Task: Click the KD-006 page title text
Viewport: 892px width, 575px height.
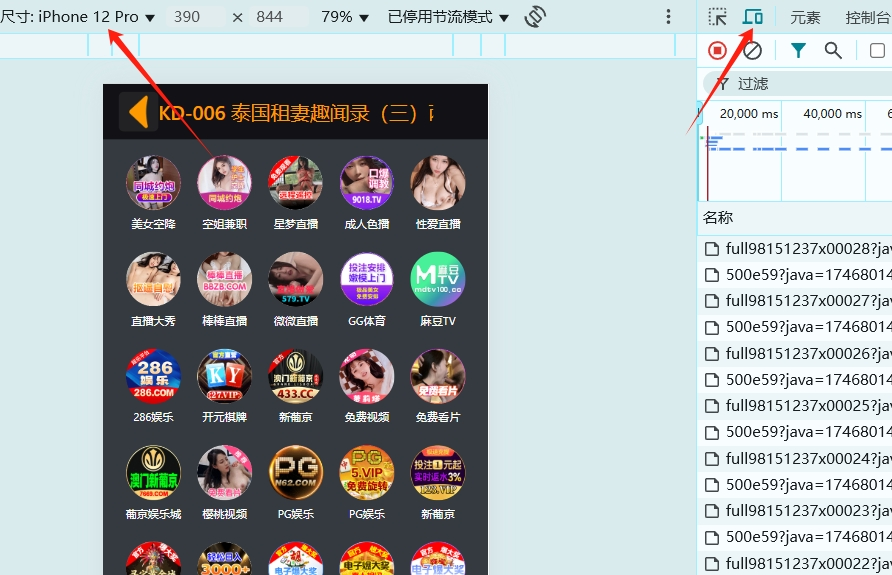Action: (x=296, y=113)
